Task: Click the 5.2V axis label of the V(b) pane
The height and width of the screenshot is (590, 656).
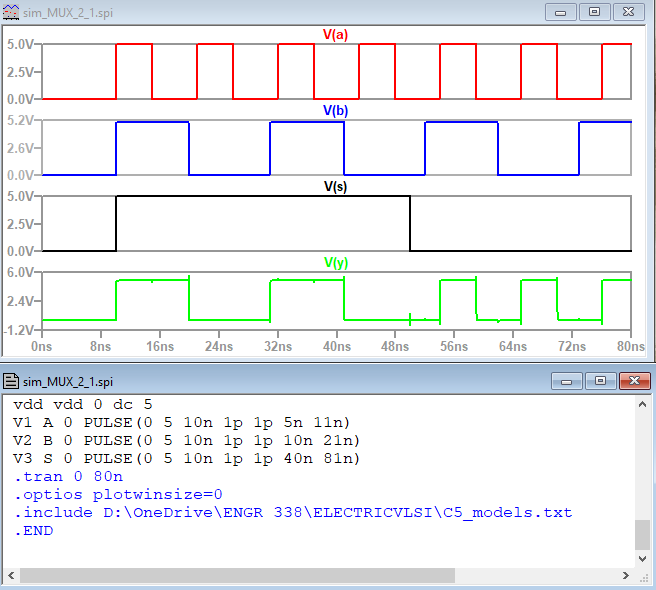Action: click(x=20, y=121)
